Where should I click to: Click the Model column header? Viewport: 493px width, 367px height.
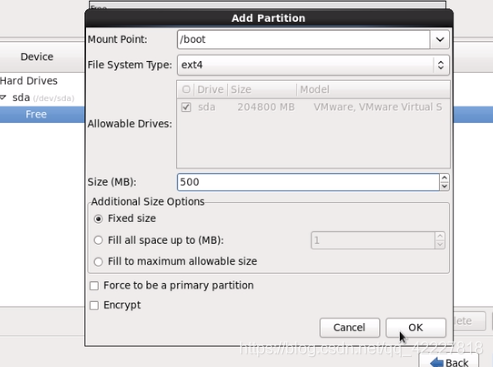point(373,89)
